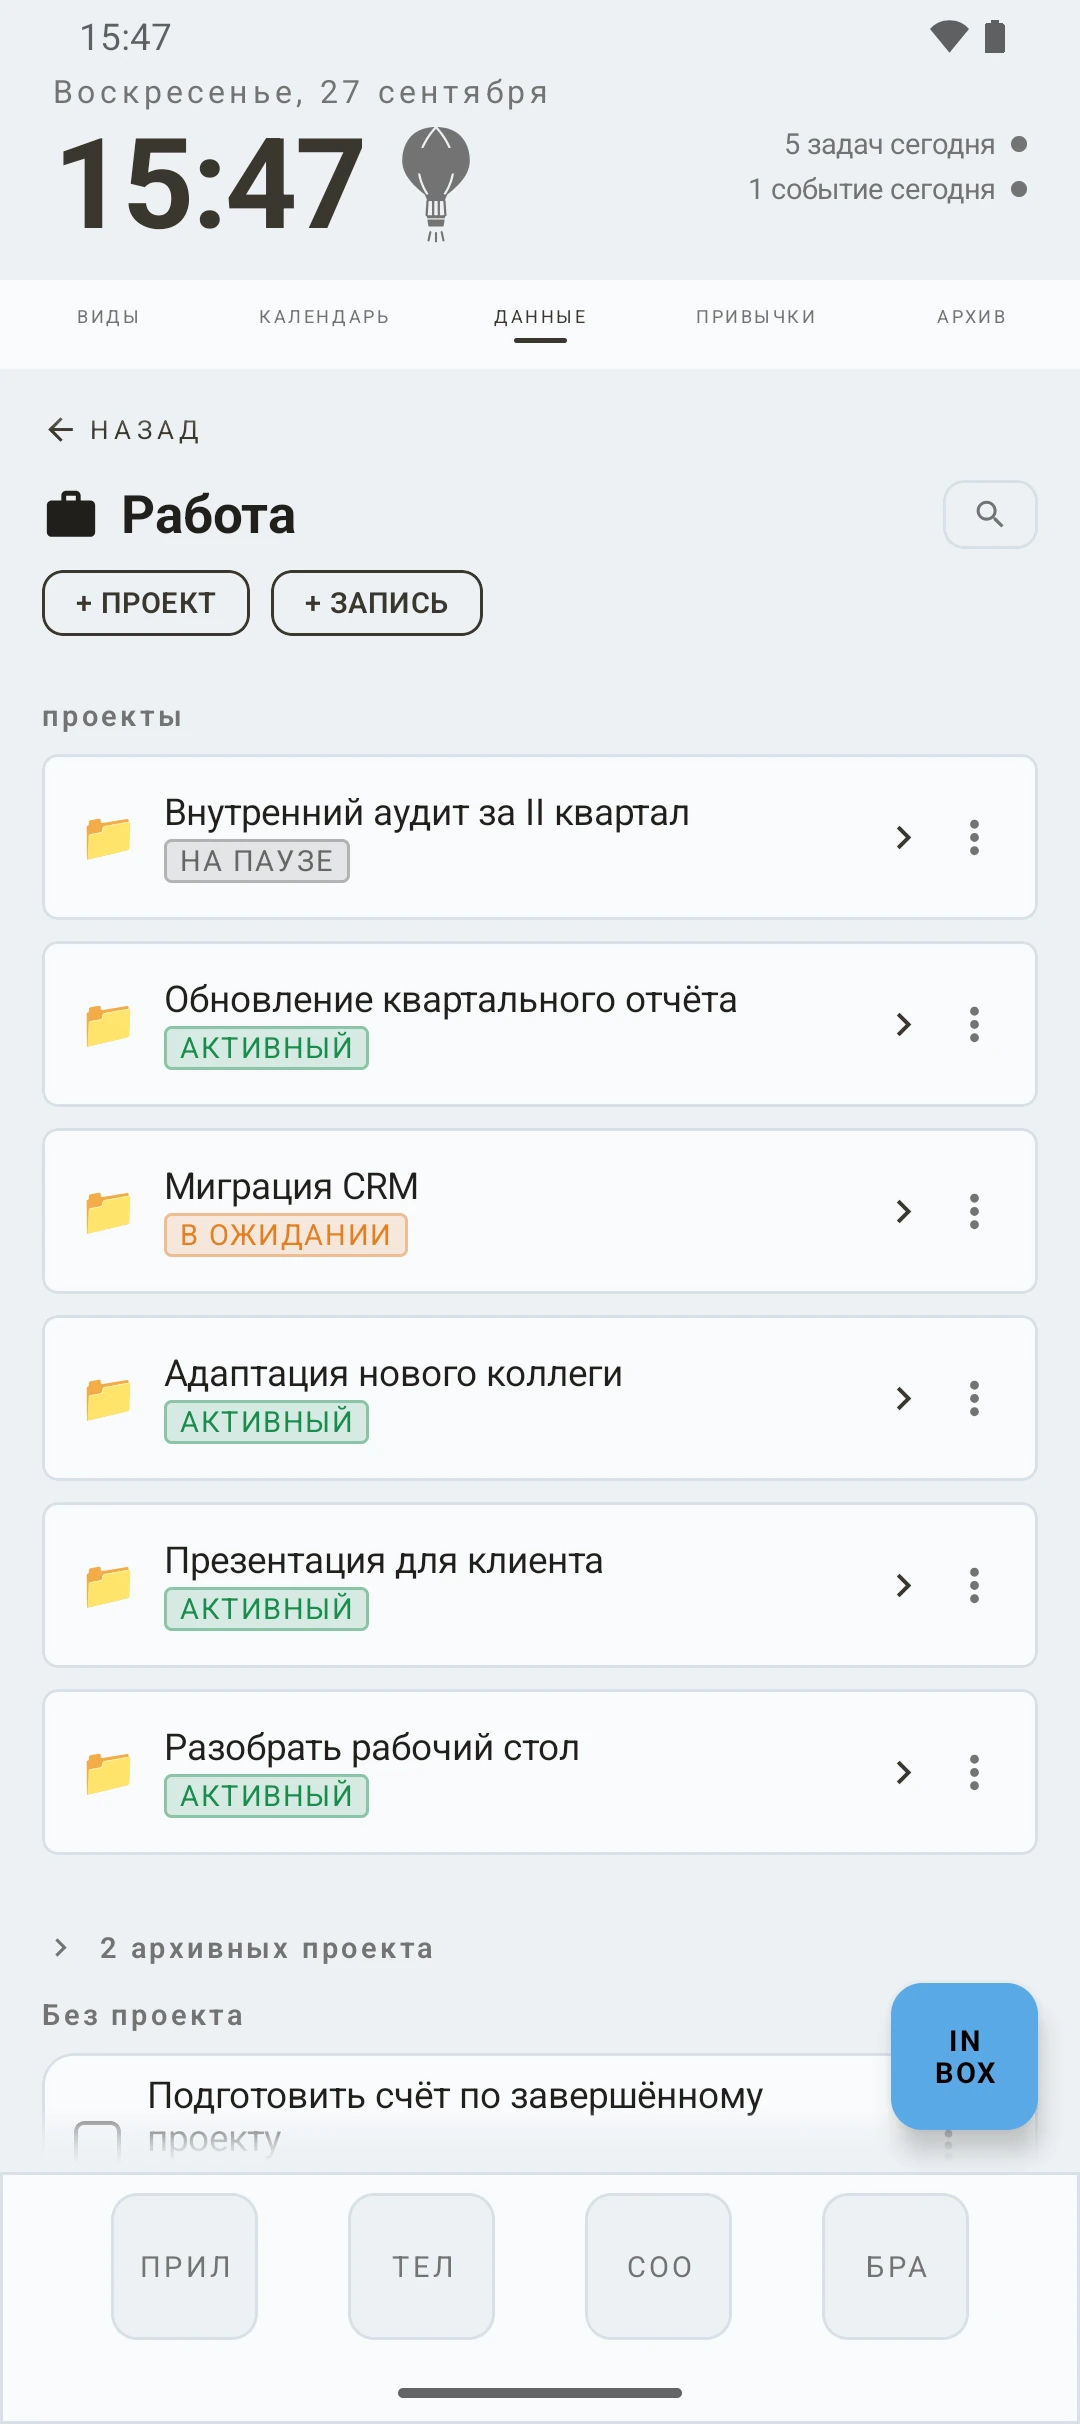Open the Архив tab
The height and width of the screenshot is (2424, 1080).
tap(972, 317)
